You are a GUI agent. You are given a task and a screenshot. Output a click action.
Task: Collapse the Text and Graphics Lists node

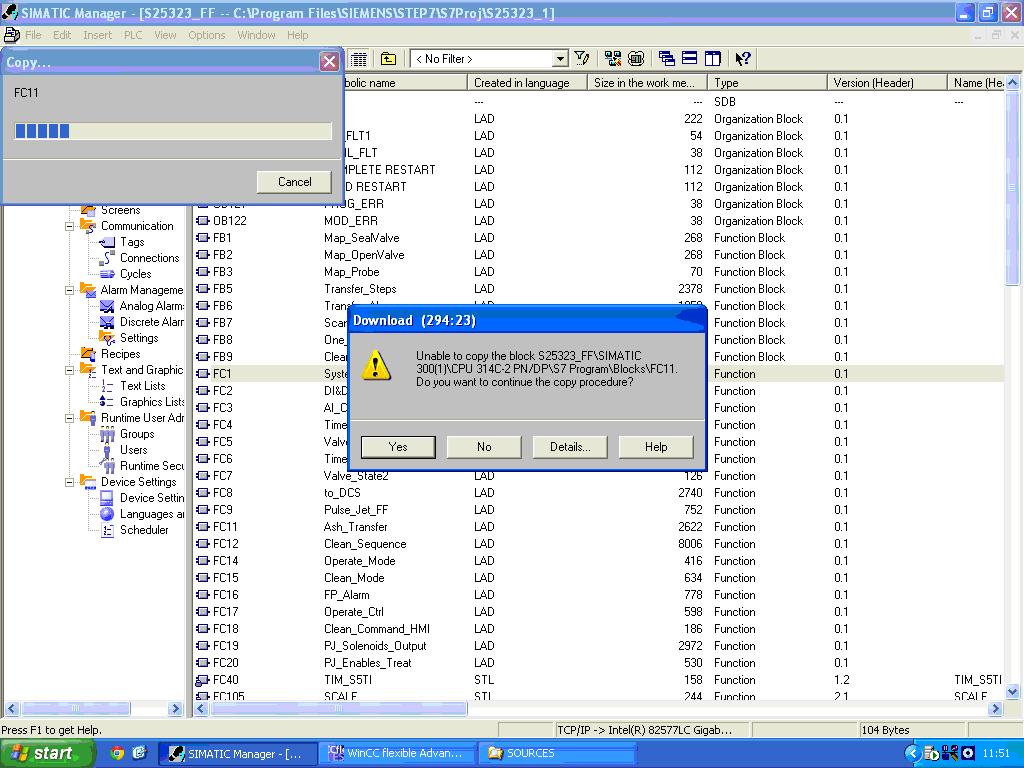point(70,370)
